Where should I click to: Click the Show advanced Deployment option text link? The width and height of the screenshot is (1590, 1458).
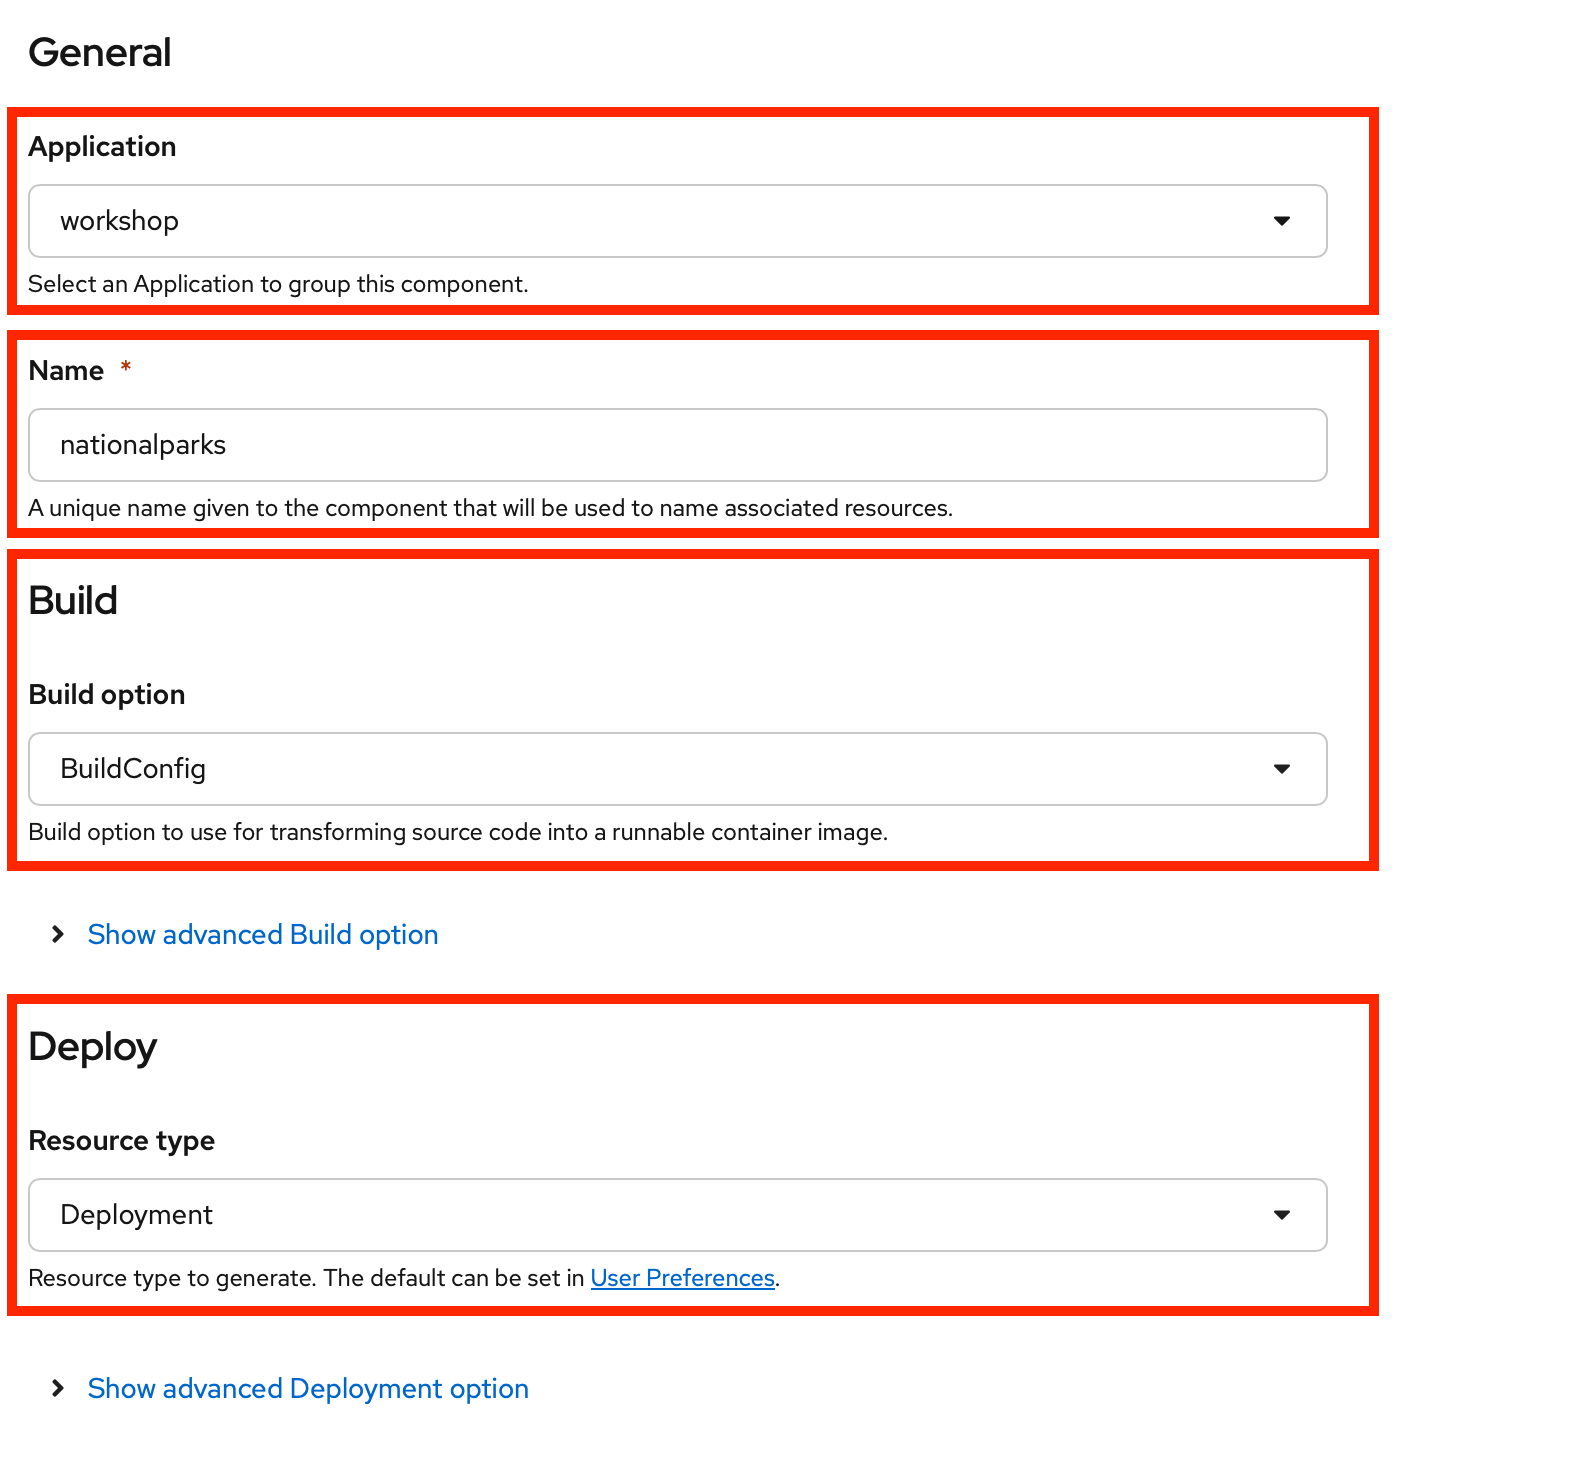point(307,1388)
